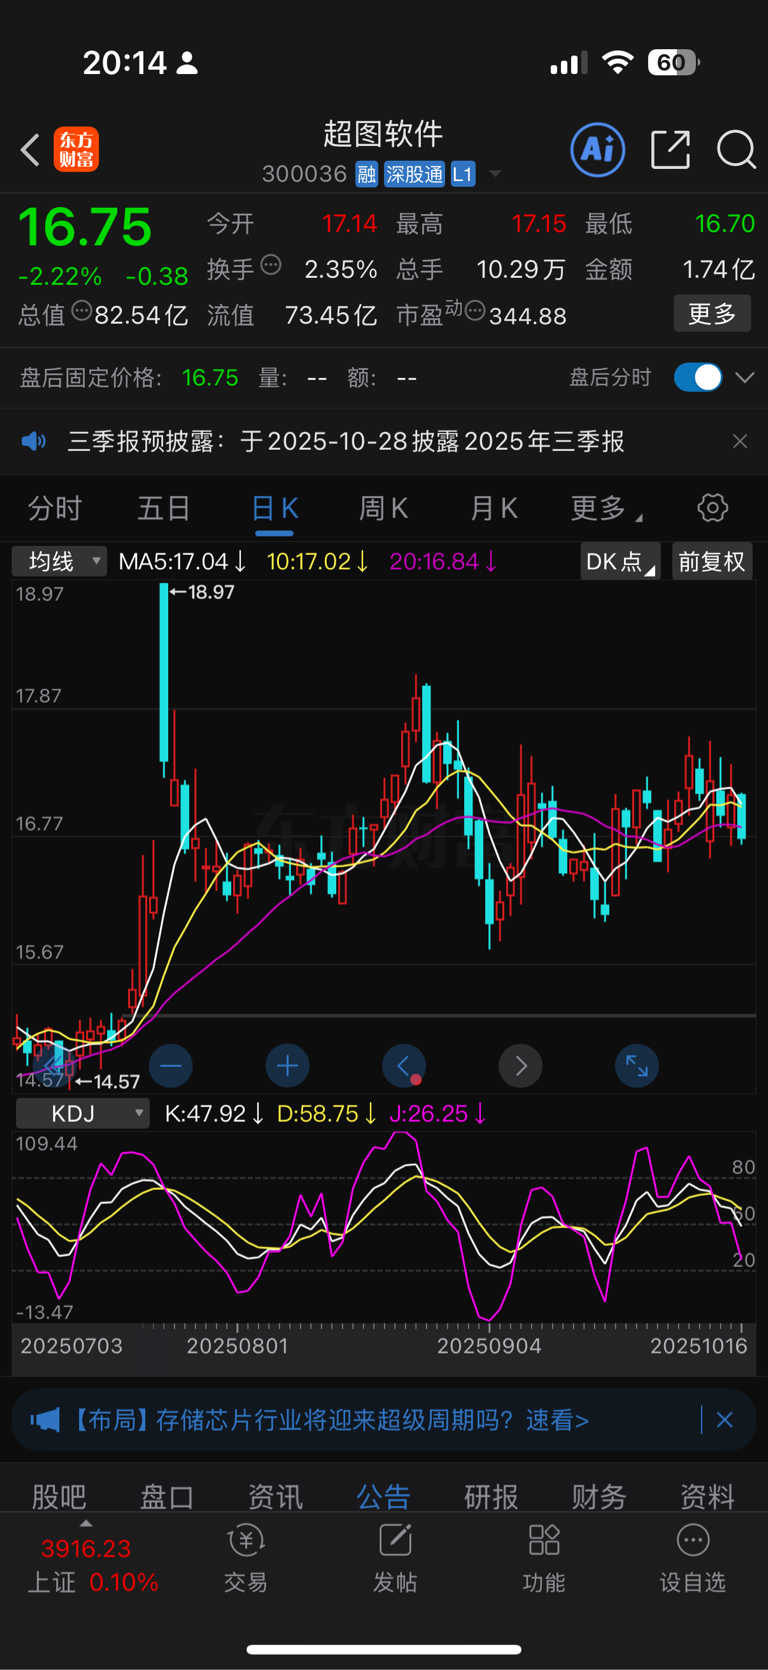Tap the 20:16.84 MA value
Screen dimensions: 768x1670
[443, 561]
